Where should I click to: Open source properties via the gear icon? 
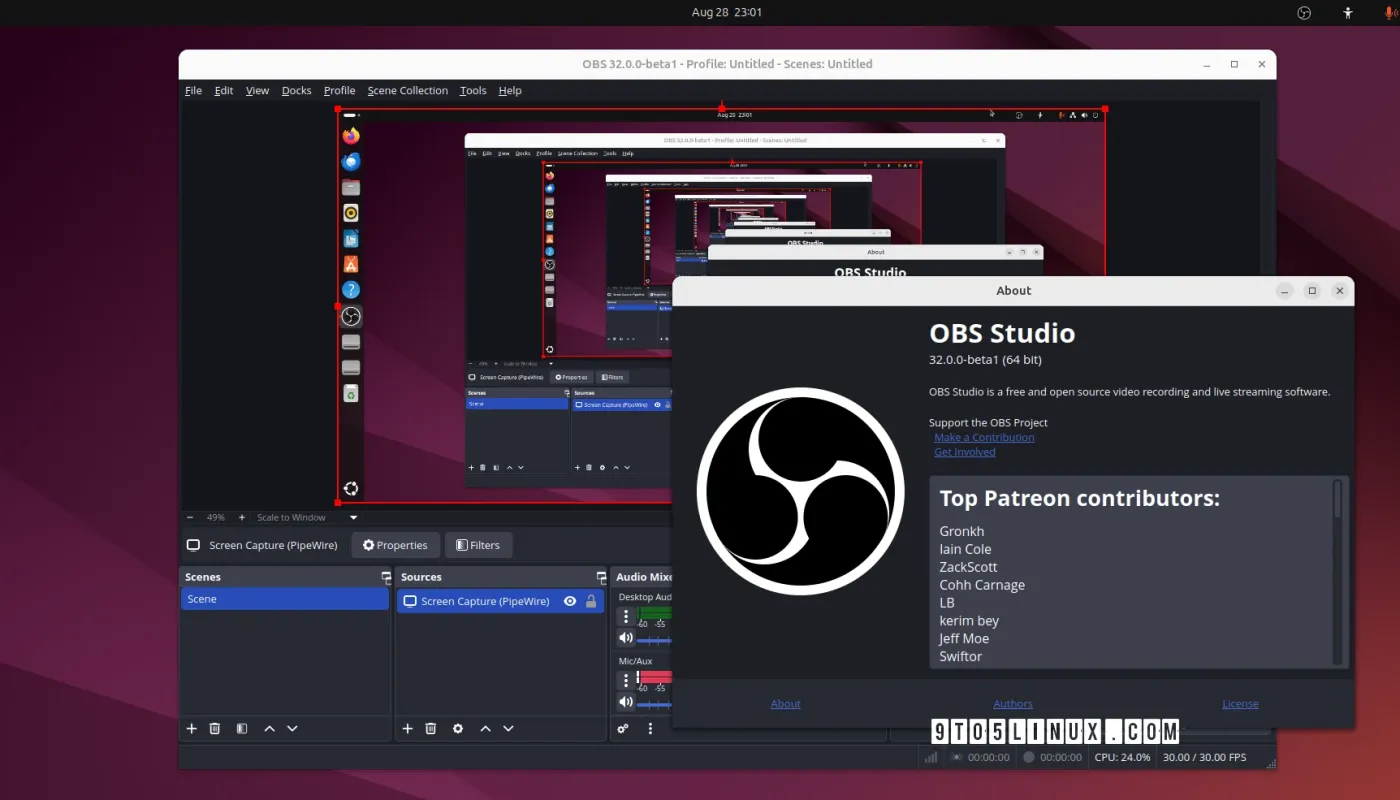coord(457,728)
